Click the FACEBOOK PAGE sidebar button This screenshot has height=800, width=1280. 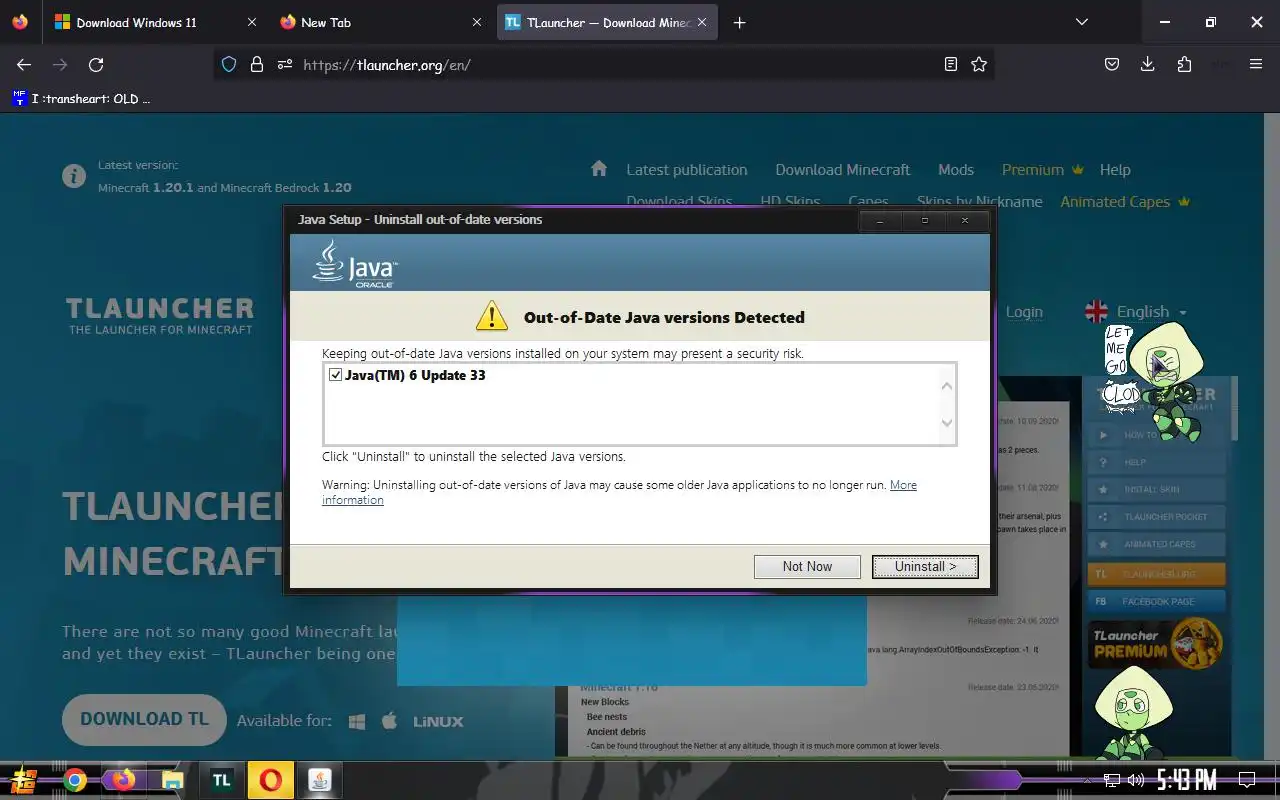pos(1155,602)
